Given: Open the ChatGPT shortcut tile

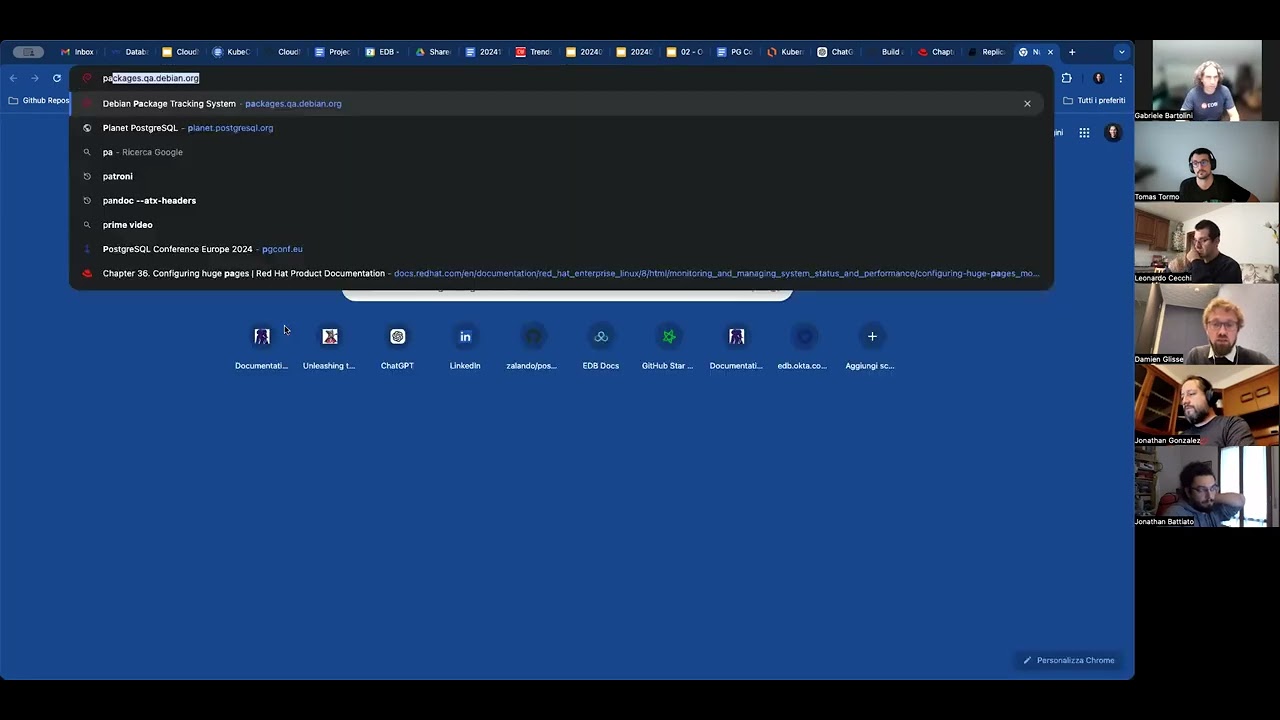Looking at the screenshot, I should pyautogui.click(x=397, y=346).
